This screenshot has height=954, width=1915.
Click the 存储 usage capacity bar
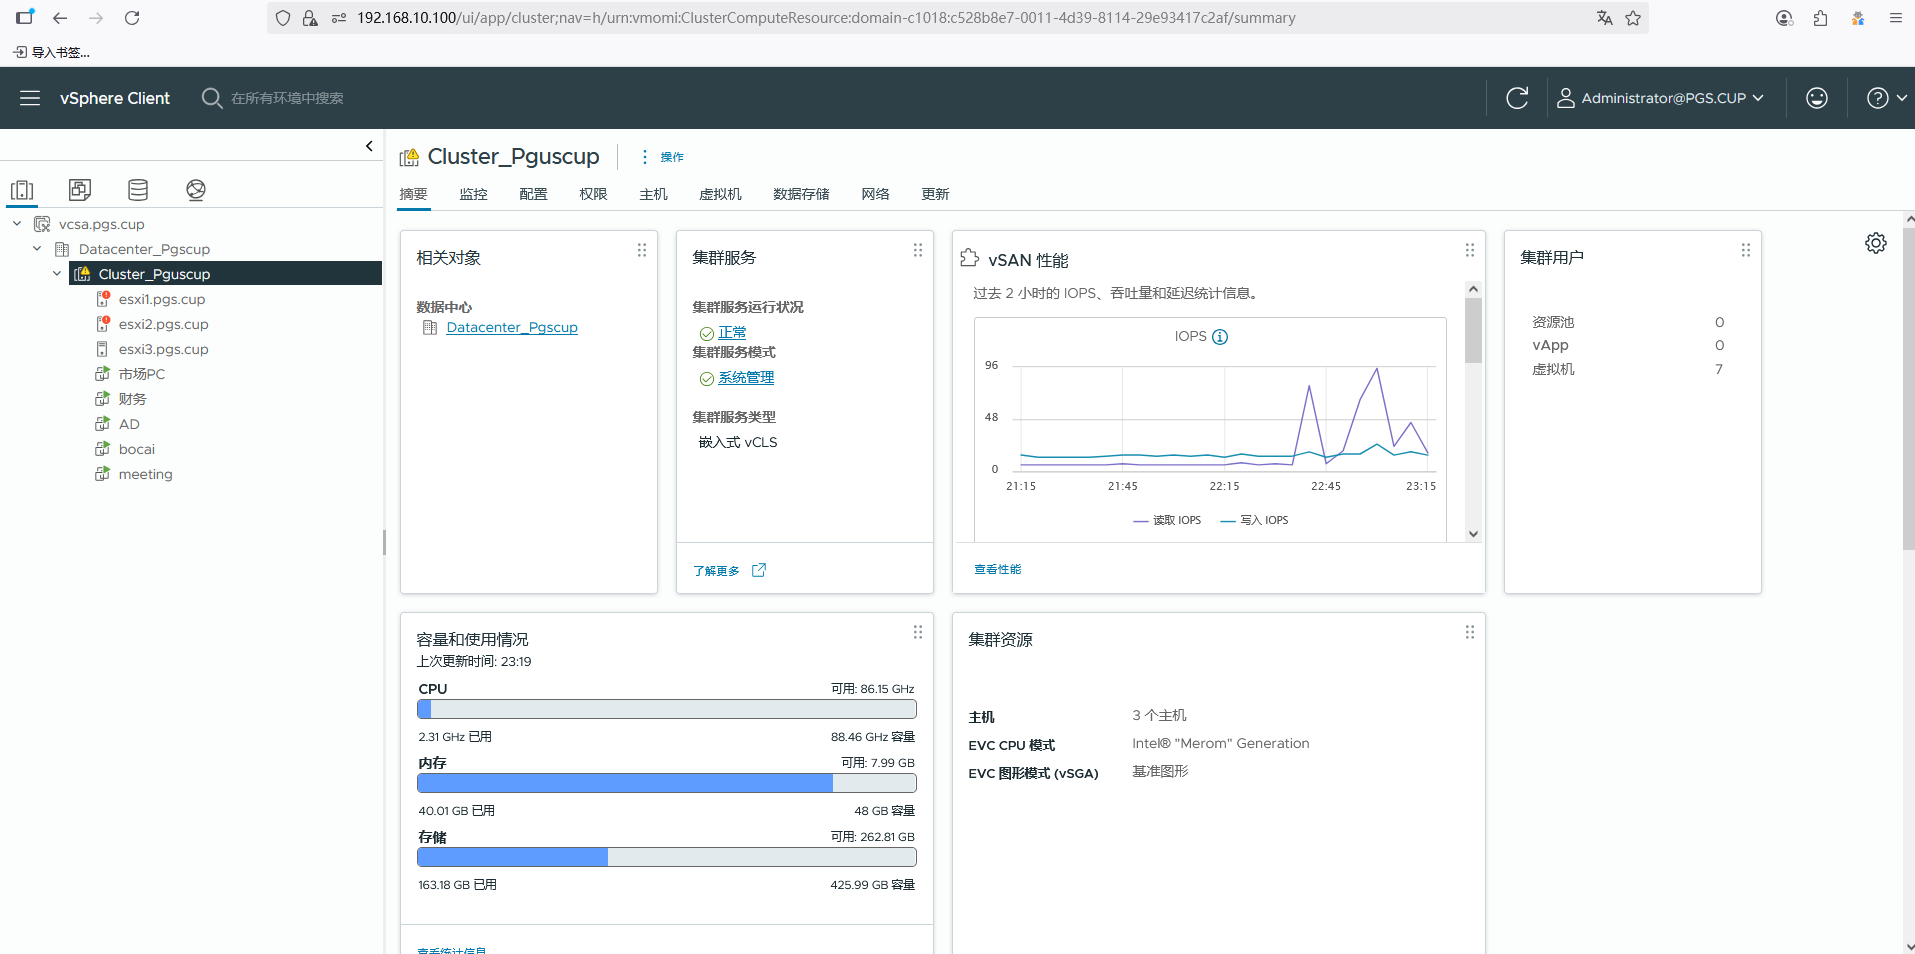point(667,857)
